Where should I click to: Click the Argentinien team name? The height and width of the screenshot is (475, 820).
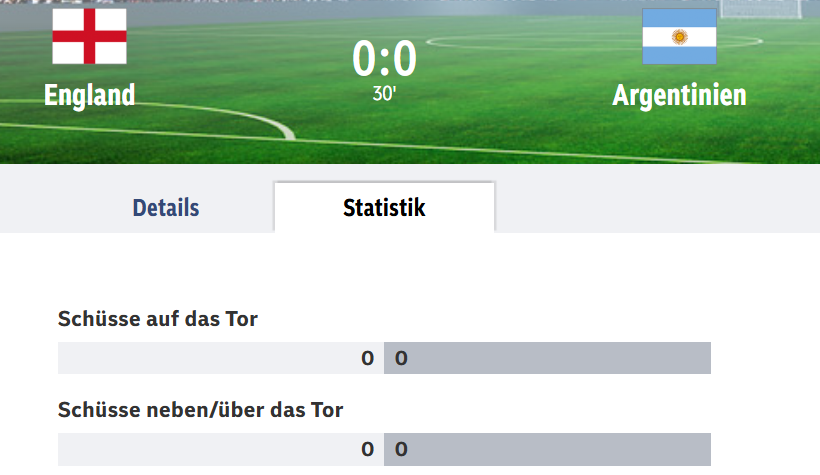click(679, 95)
